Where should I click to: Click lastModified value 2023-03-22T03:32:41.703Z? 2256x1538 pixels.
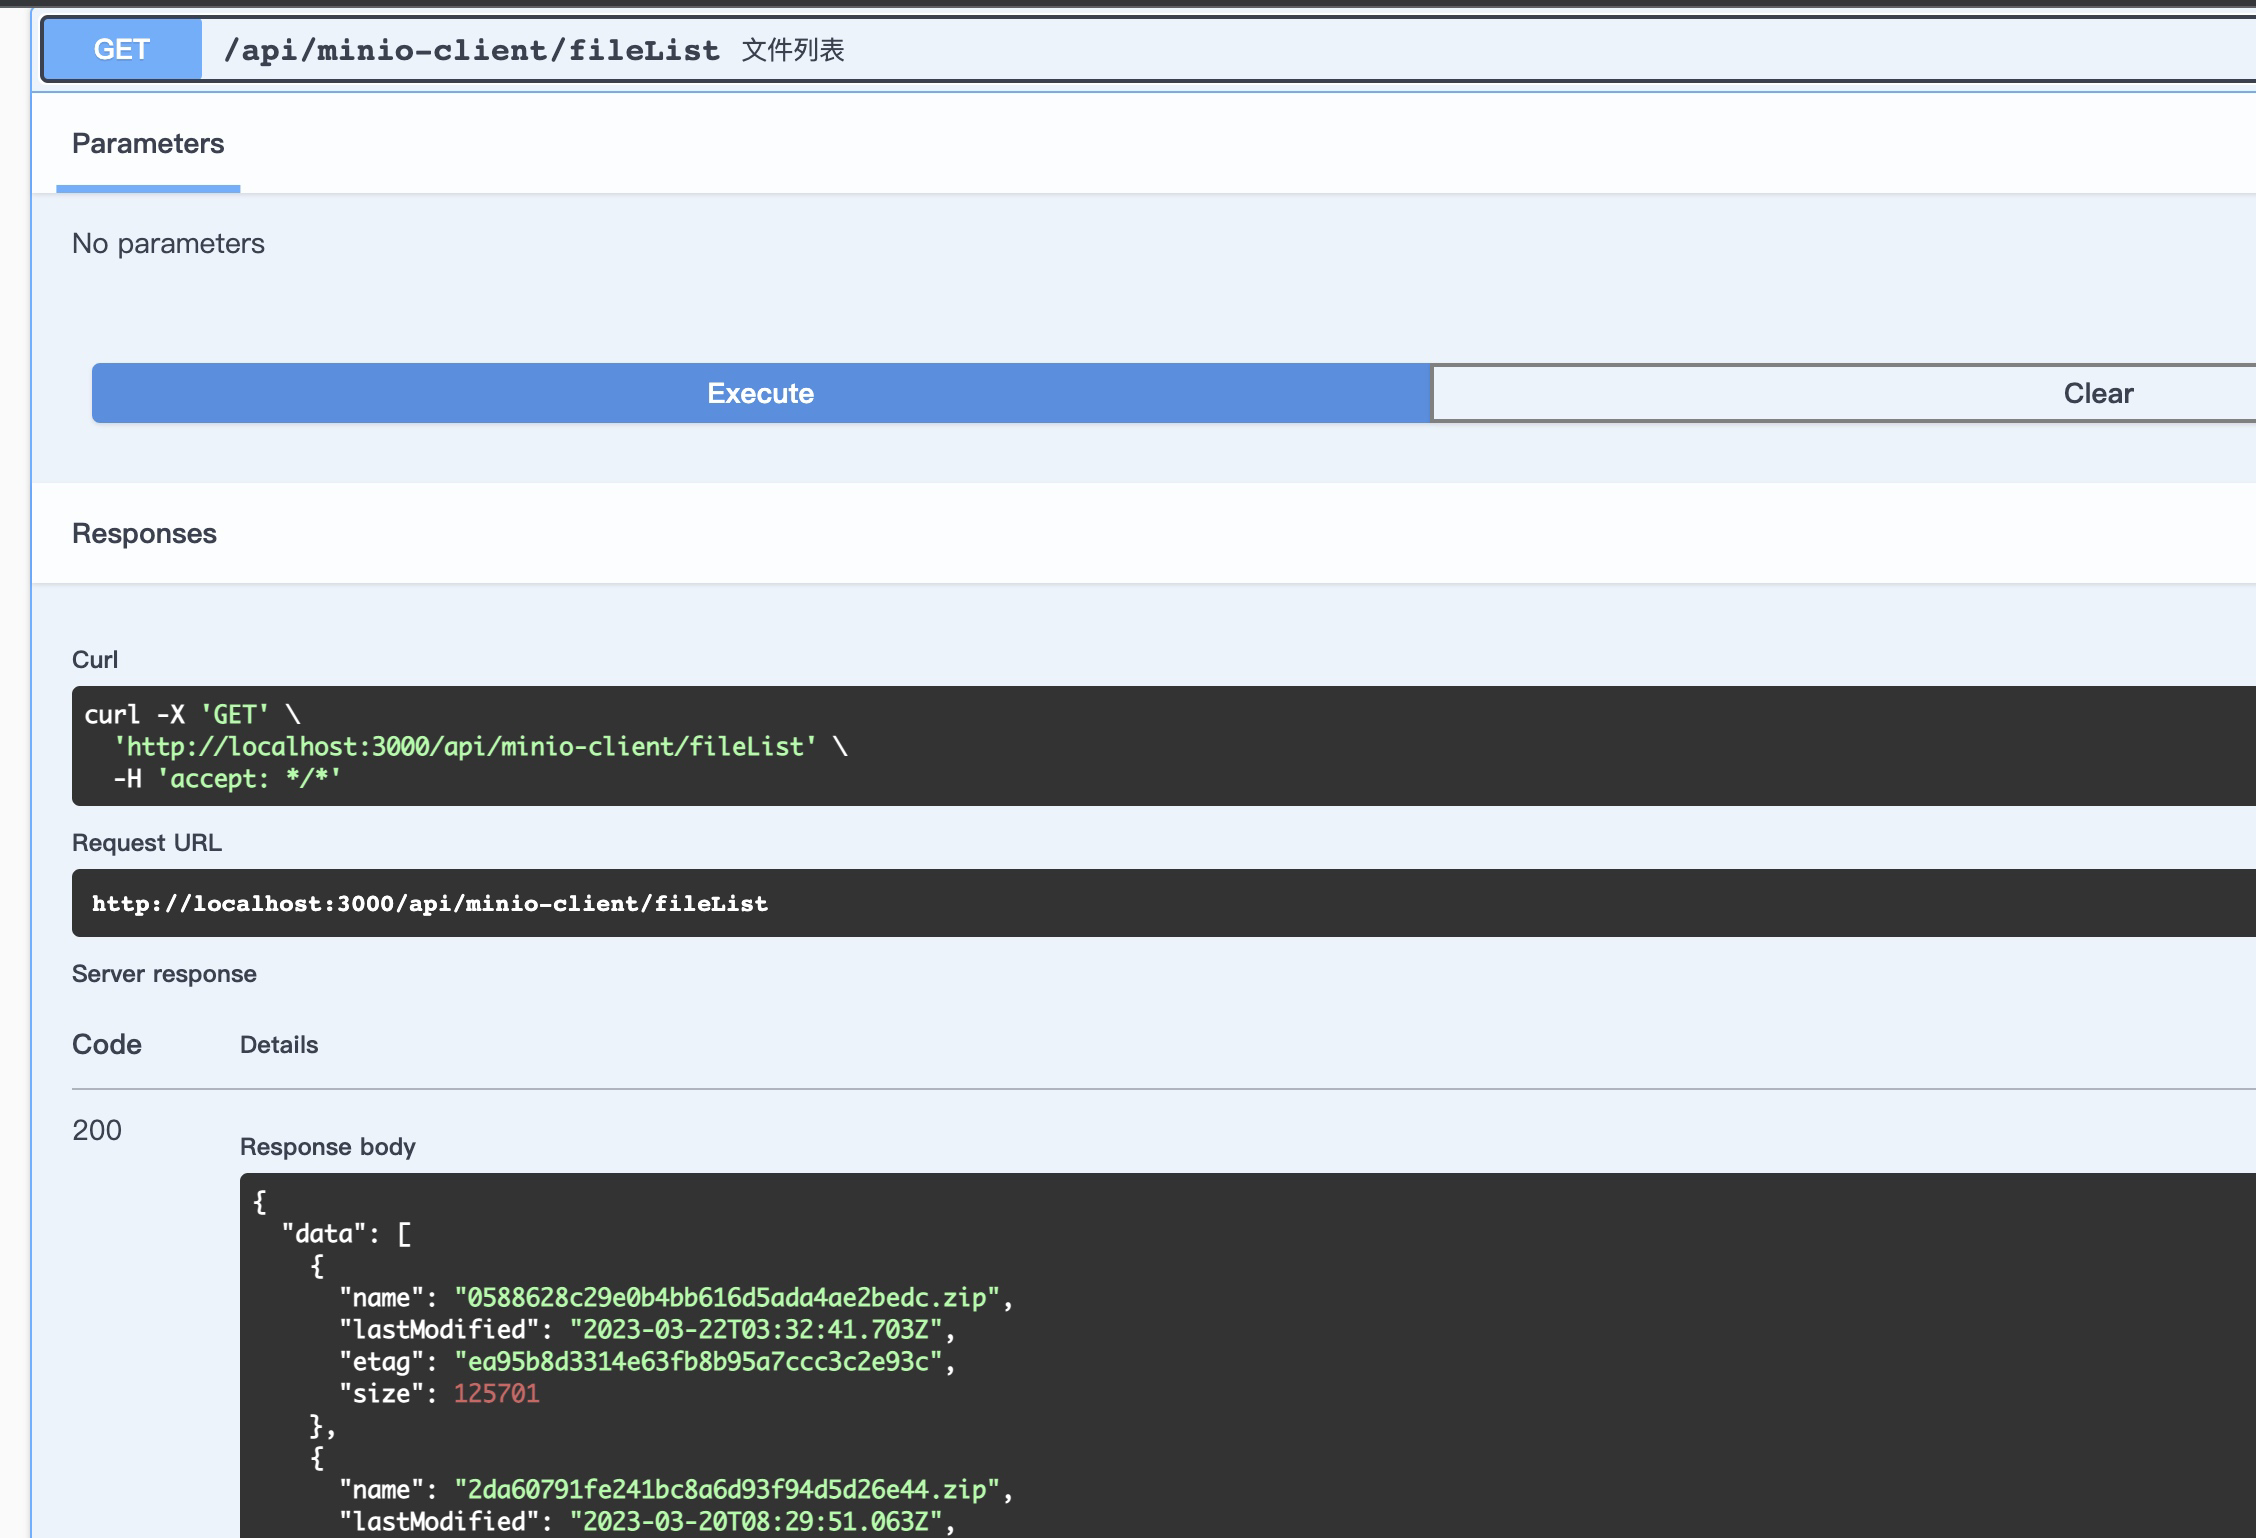pyautogui.click(x=756, y=1330)
